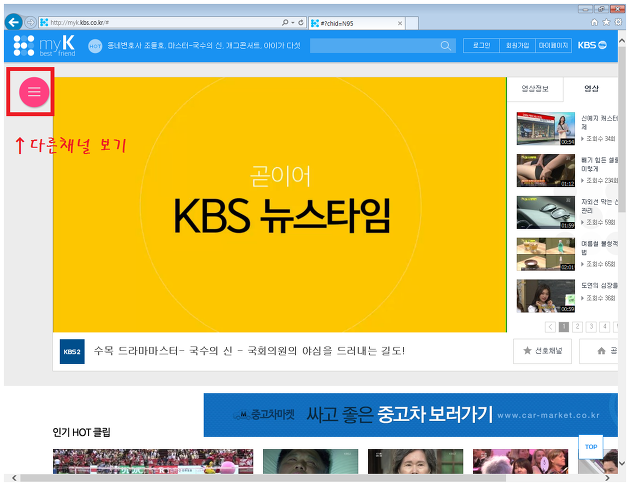Go to previous page in video list

pyautogui.click(x=550, y=327)
